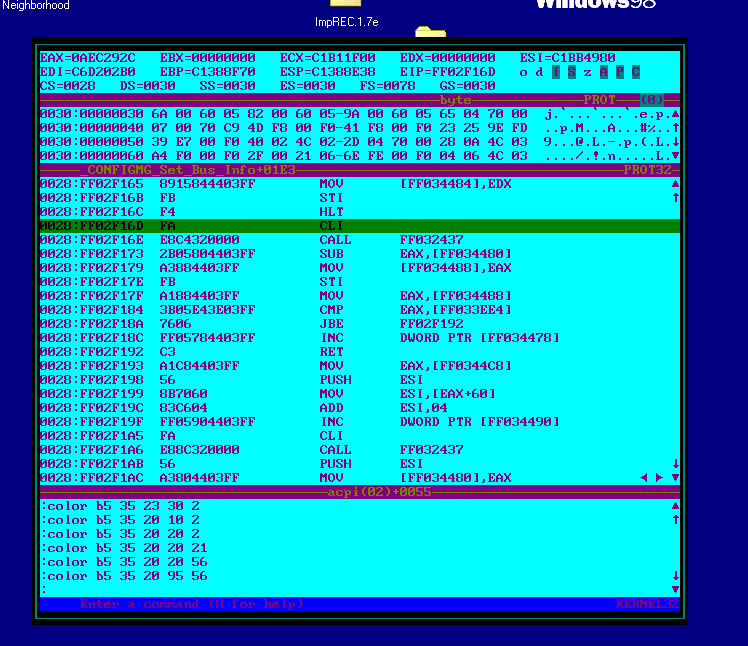Select the highlighted CLI instruction at FF02F16D
This screenshot has height=646, width=748.
point(360,226)
